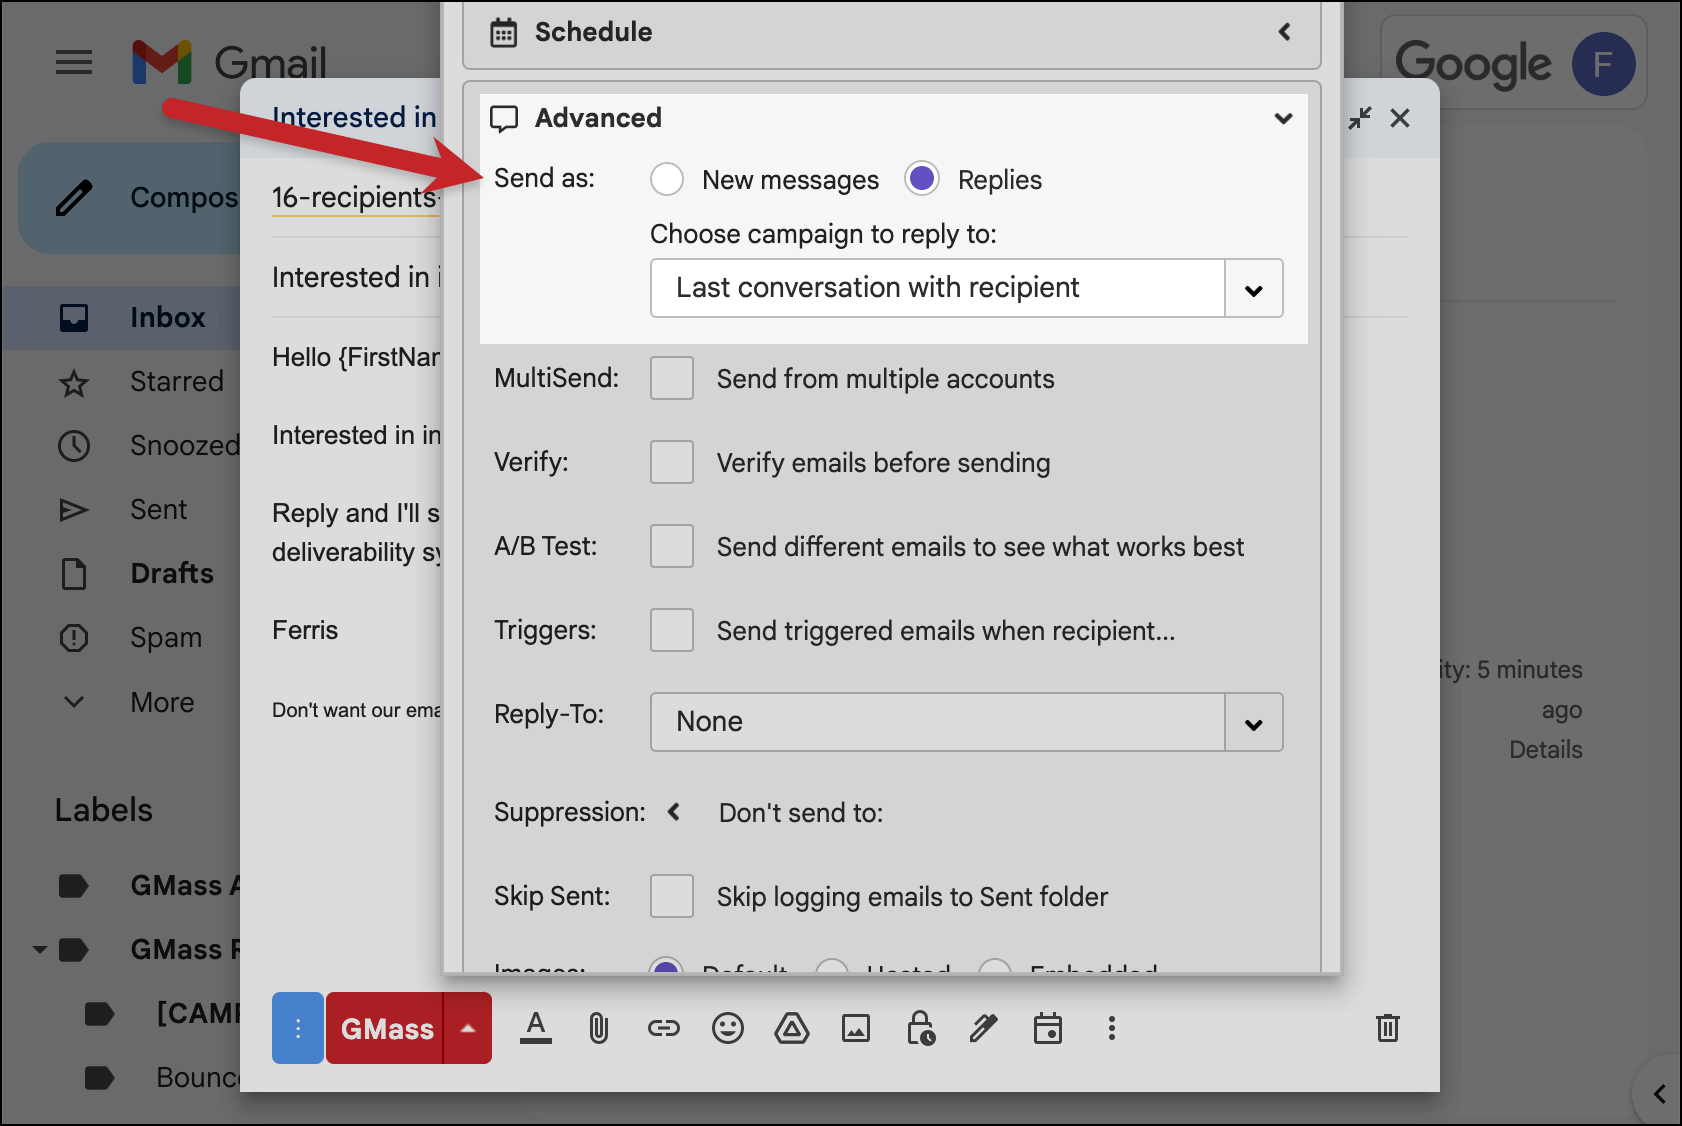Click the Drafts page icon
The width and height of the screenshot is (1682, 1126).
(74, 574)
